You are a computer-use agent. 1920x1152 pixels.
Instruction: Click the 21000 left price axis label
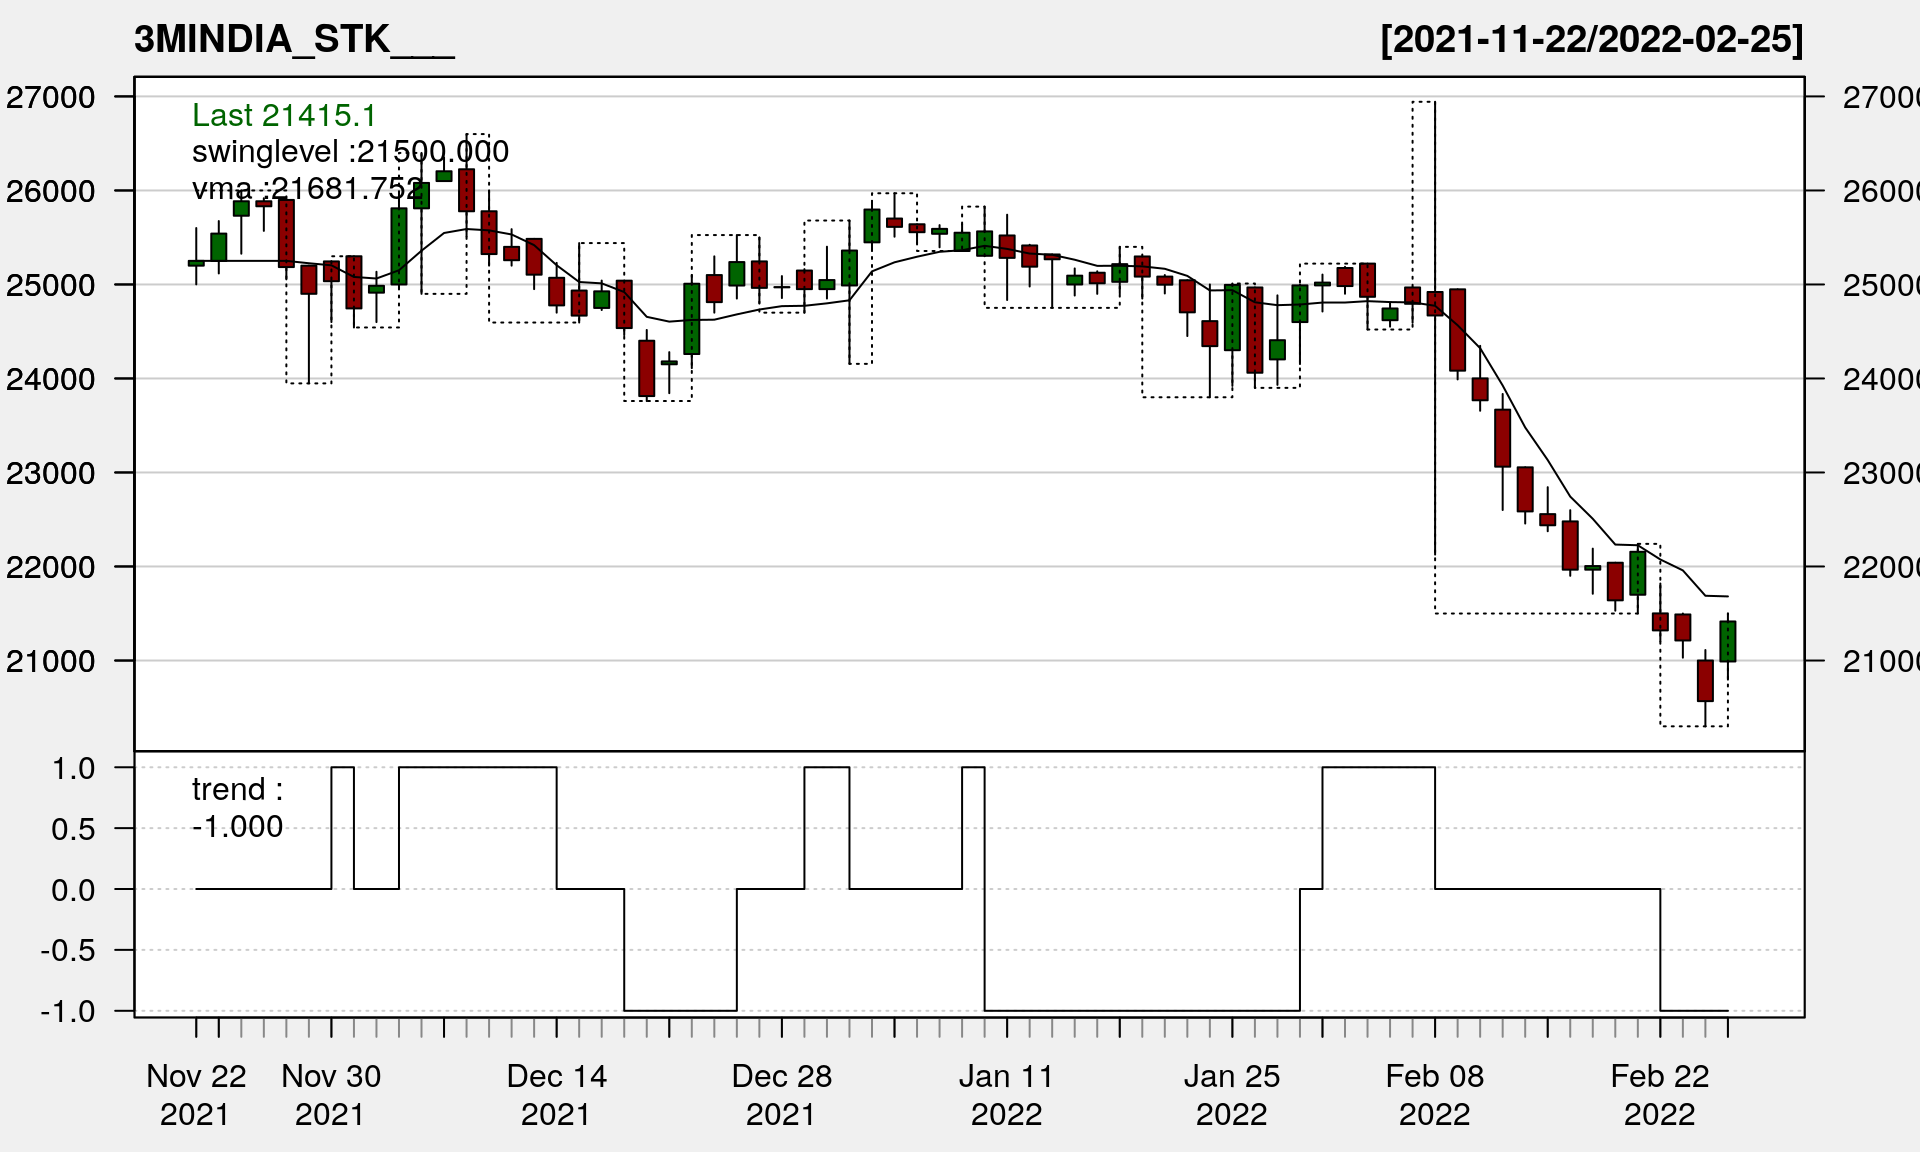point(51,661)
